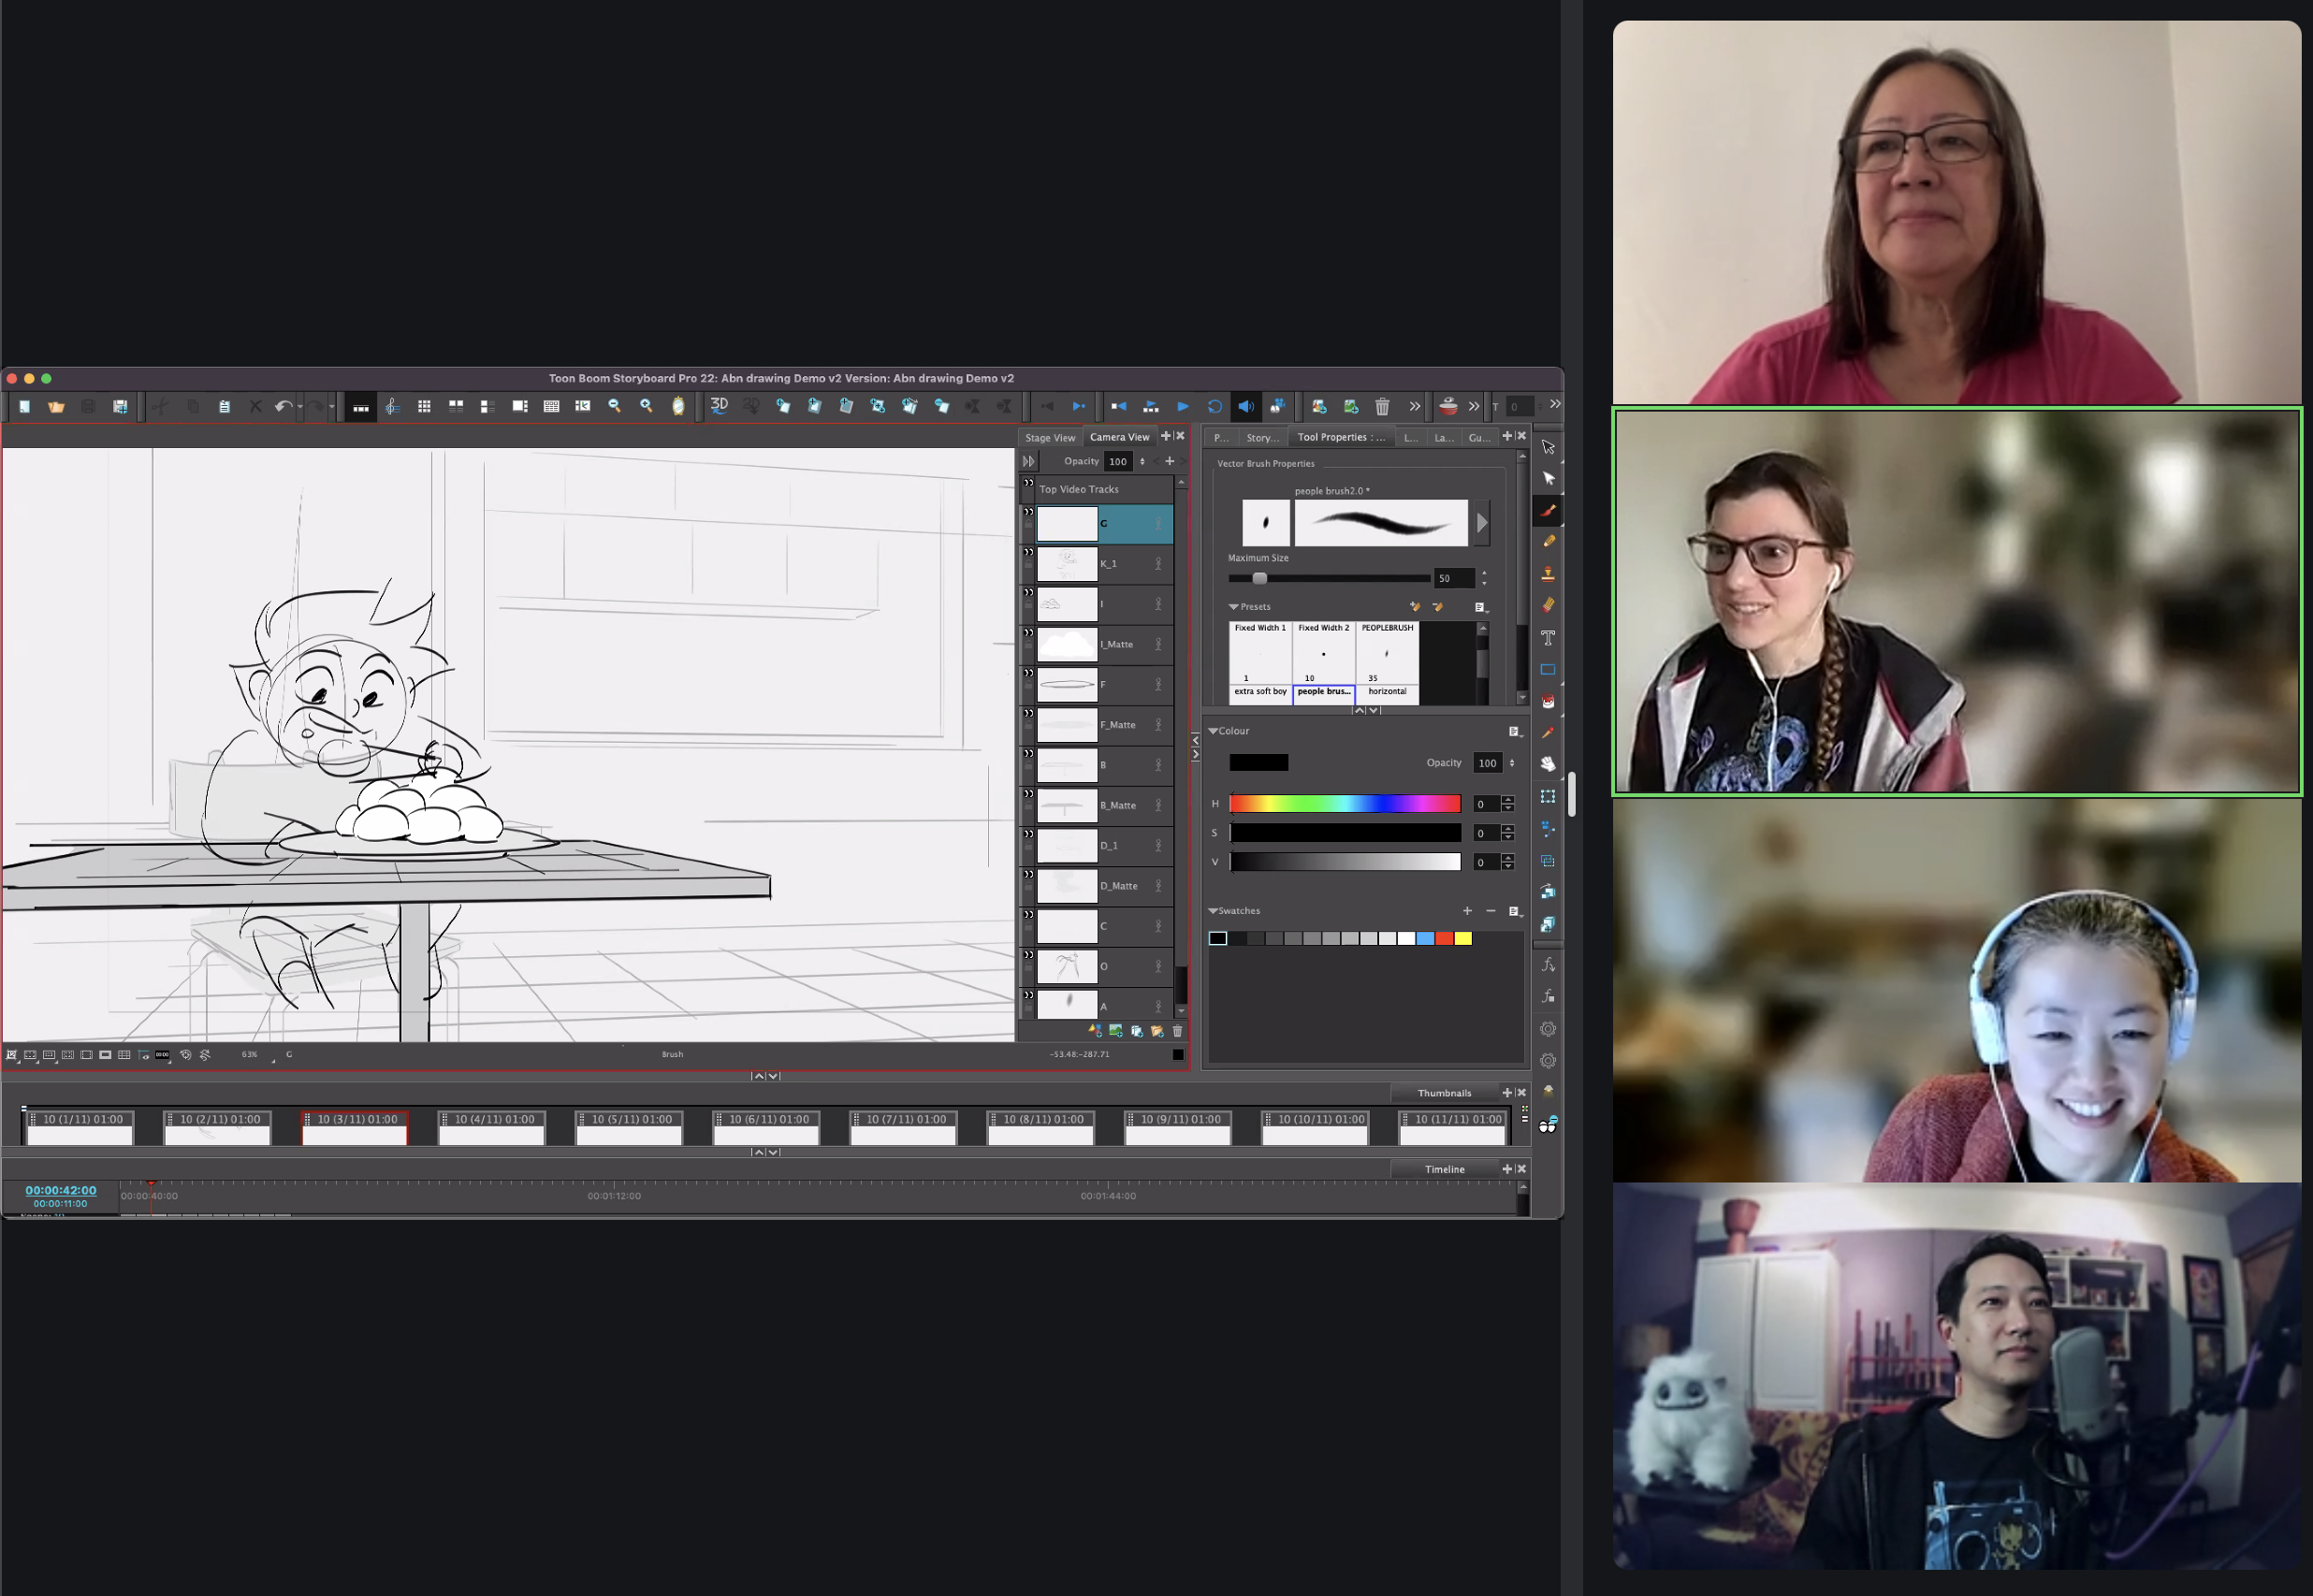Select the Pencil tool

1548,541
